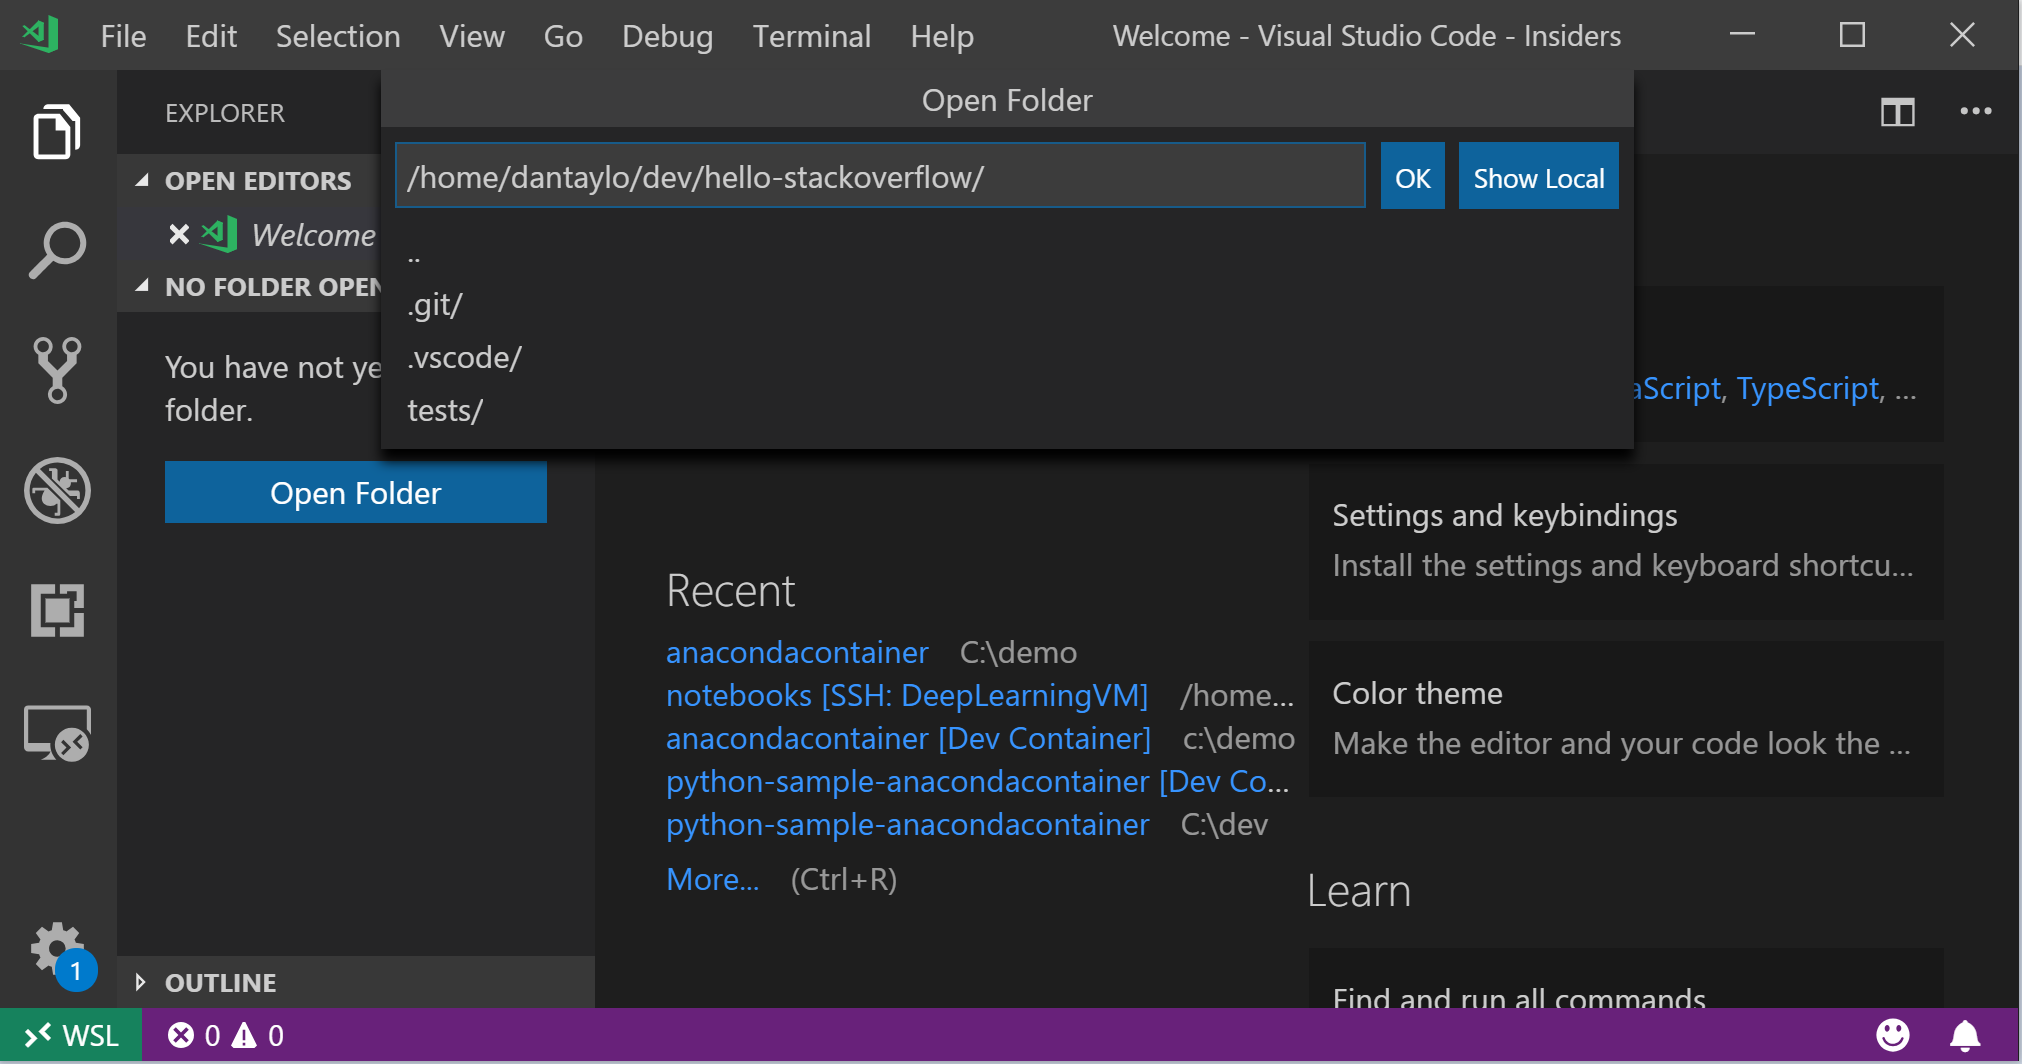Open the Remote Explorer icon
This screenshot has height=1064, width=2022.
click(x=57, y=733)
